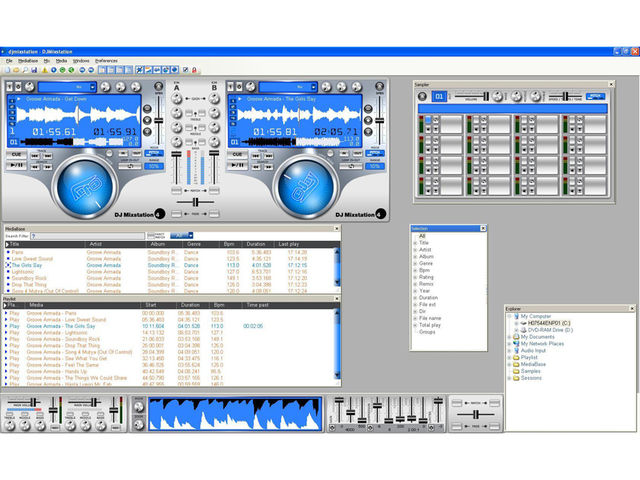Screen dimensions: 640x480
Task: Click the MediaBase search filter field
Action: point(87,236)
